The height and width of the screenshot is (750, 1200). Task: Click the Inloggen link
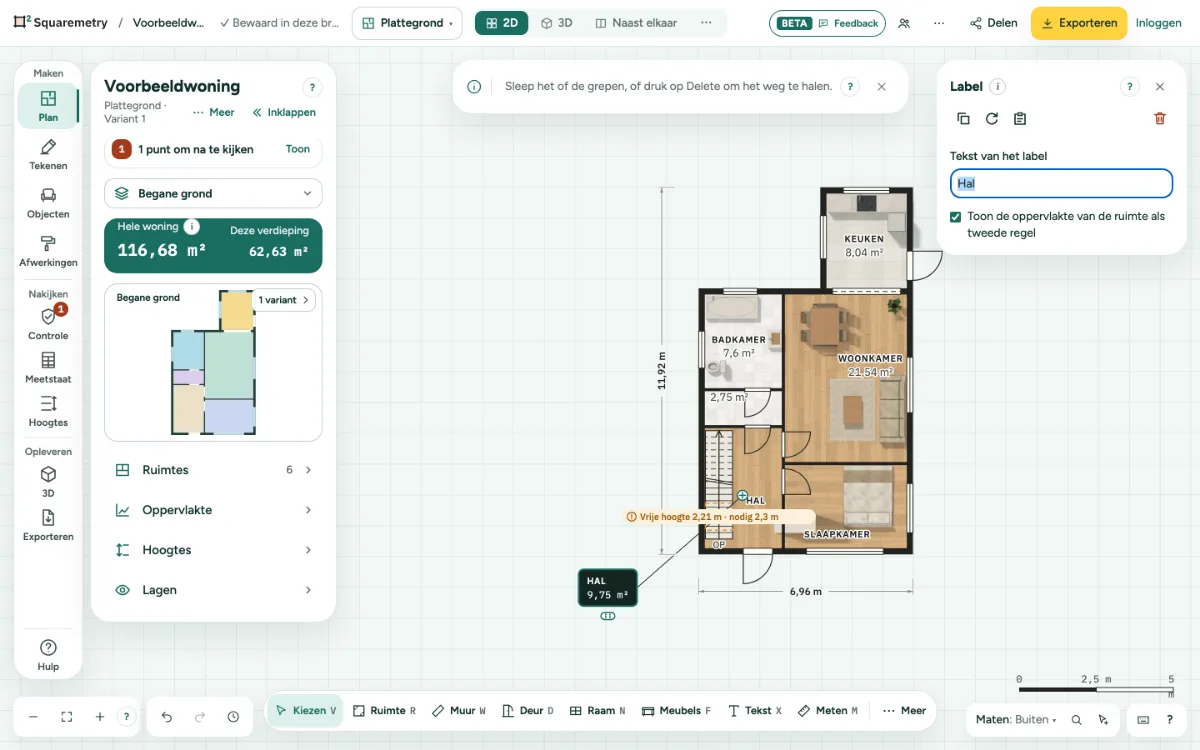pyautogui.click(x=1159, y=23)
